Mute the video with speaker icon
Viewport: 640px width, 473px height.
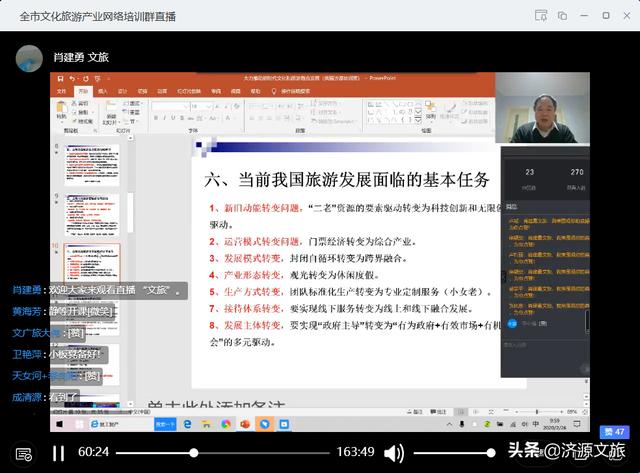click(x=394, y=453)
